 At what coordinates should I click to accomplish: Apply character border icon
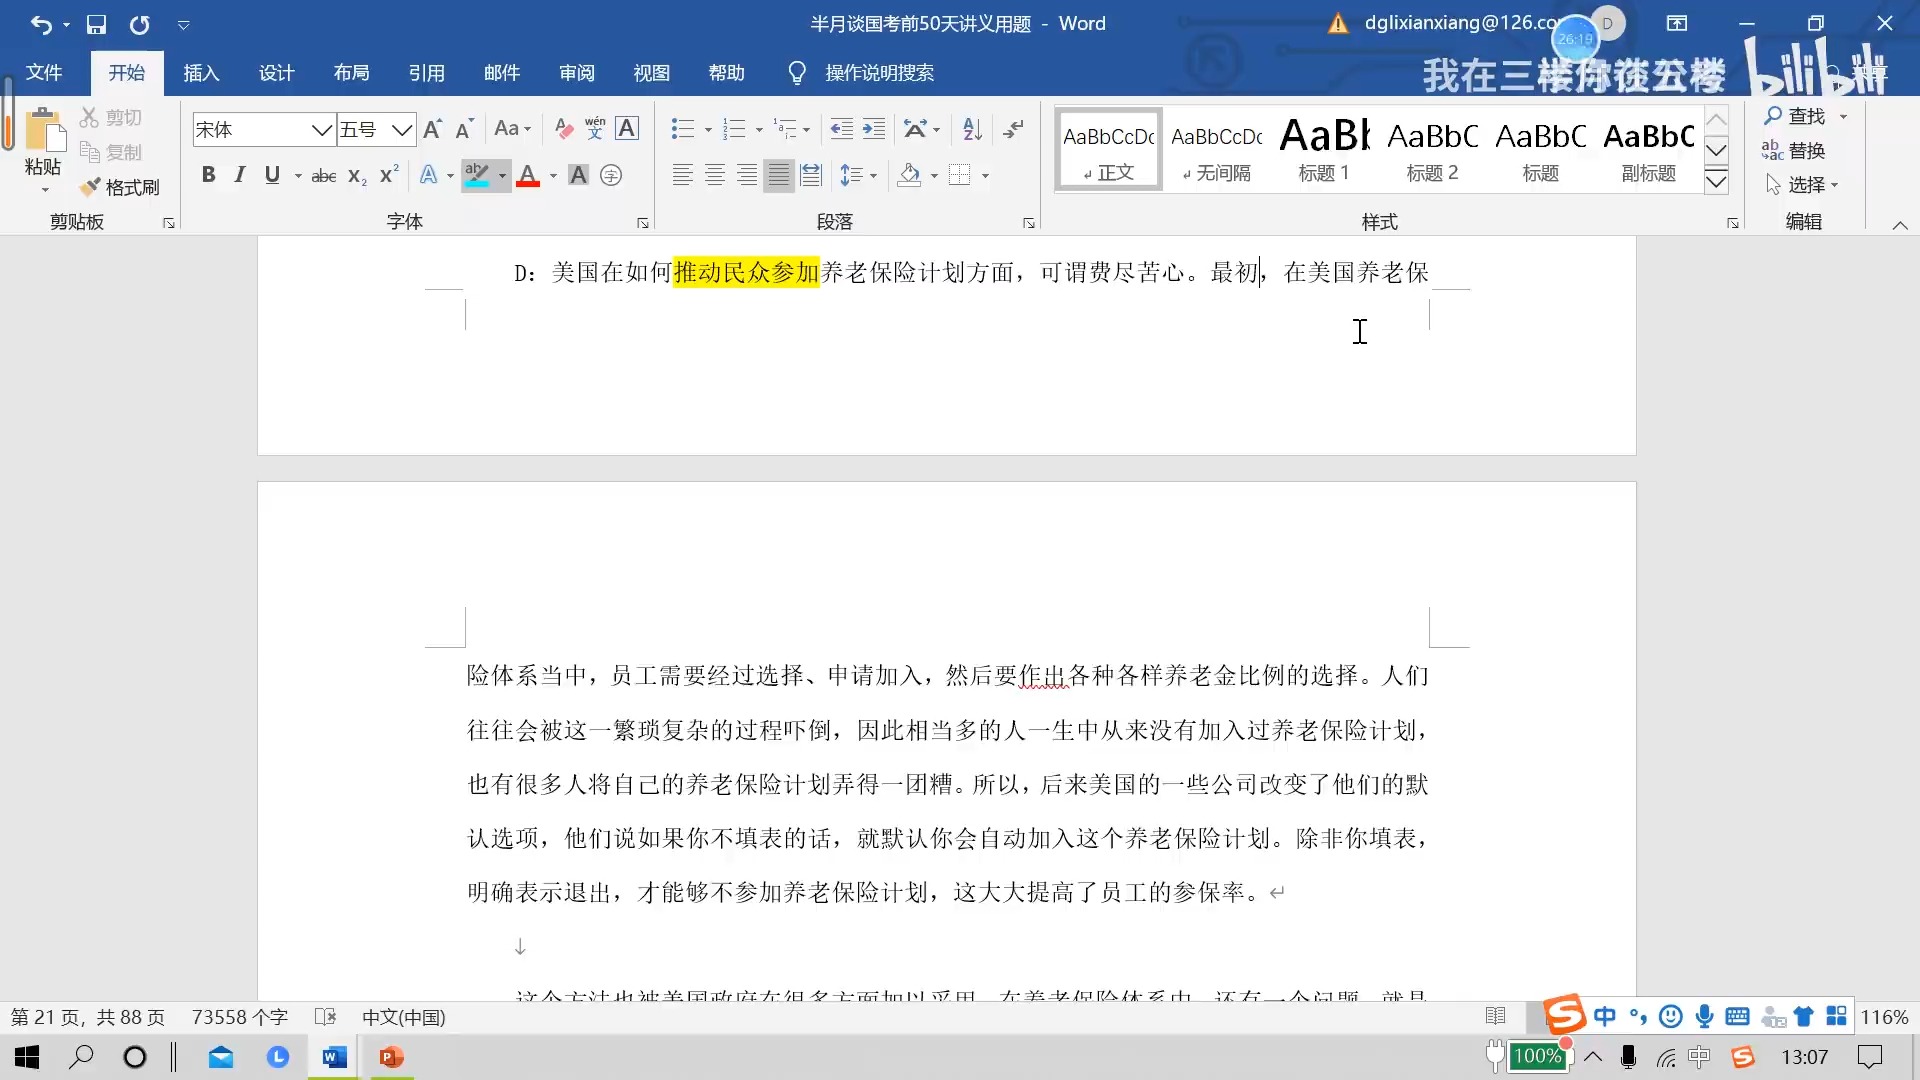point(627,128)
